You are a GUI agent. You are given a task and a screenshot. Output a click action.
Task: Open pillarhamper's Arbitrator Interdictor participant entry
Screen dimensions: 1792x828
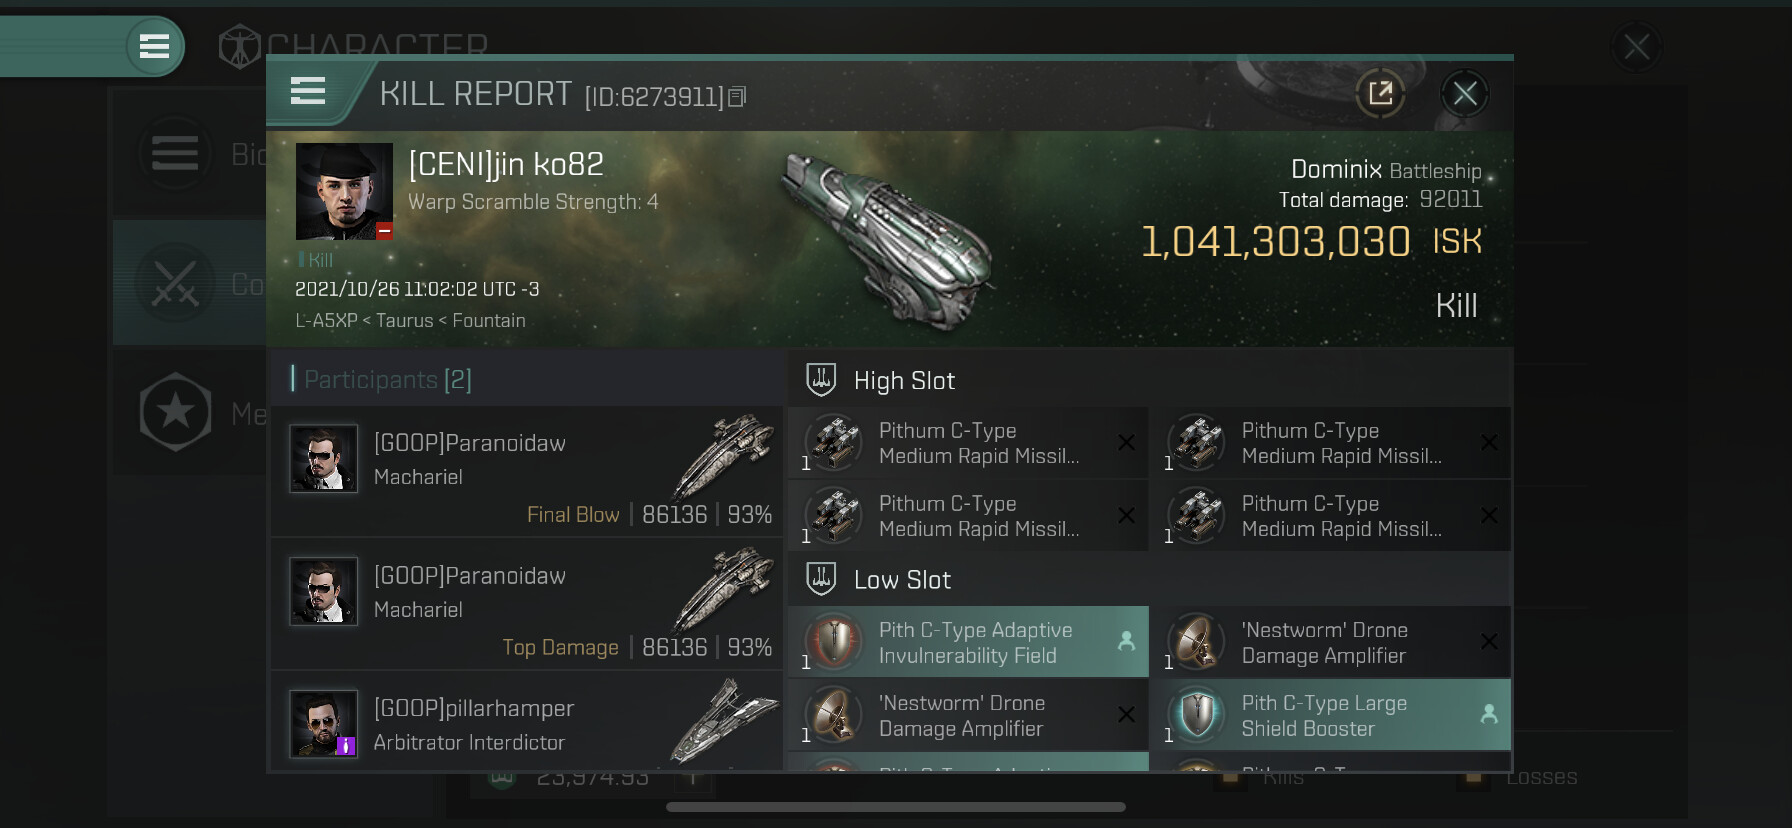point(526,722)
